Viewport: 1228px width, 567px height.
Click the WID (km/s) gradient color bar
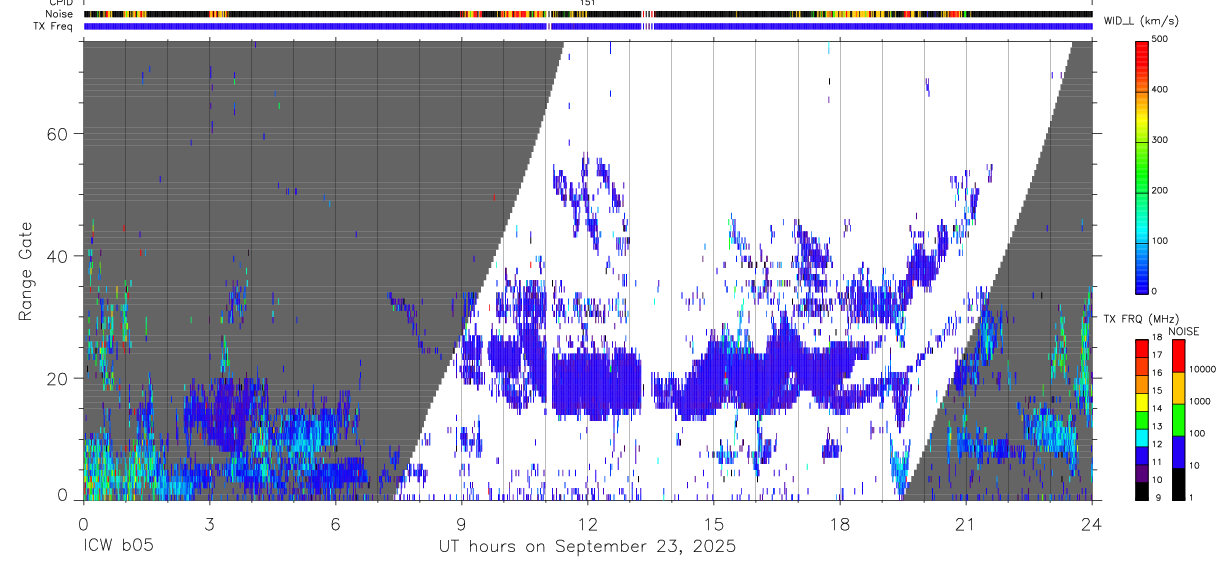point(1141,166)
